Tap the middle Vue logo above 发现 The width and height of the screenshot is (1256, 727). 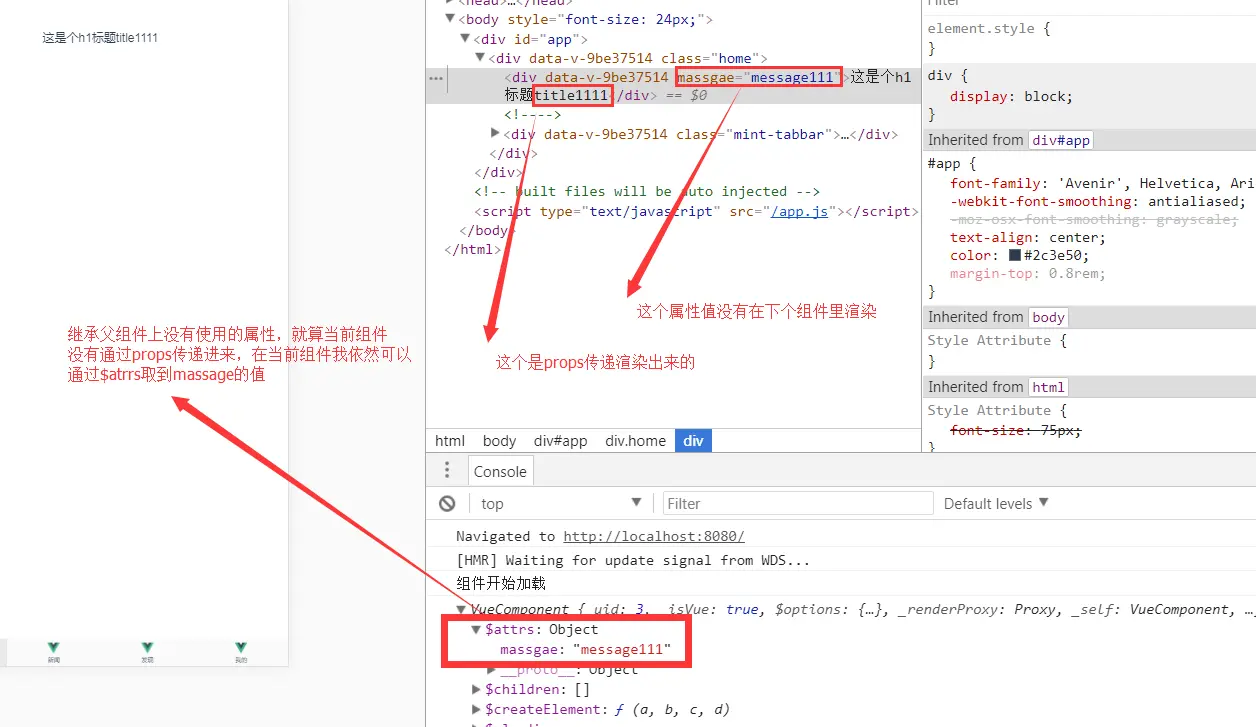pyautogui.click(x=148, y=648)
